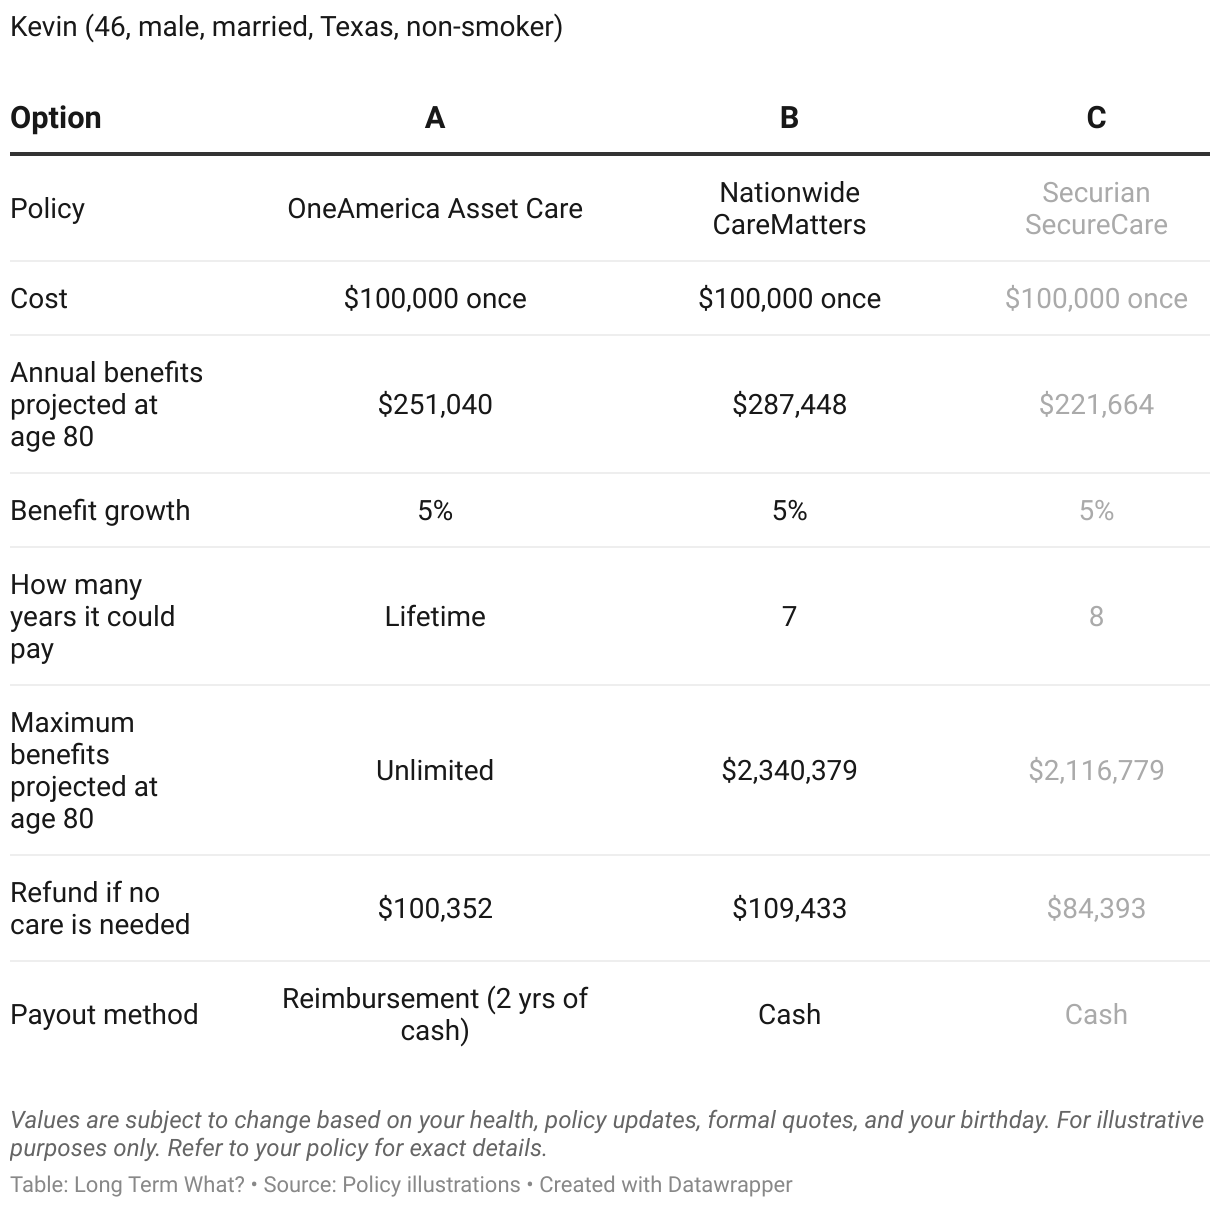The width and height of the screenshot is (1220, 1208).
Task: Click the $2,340,379 maximum benefits value
Action: (x=789, y=770)
